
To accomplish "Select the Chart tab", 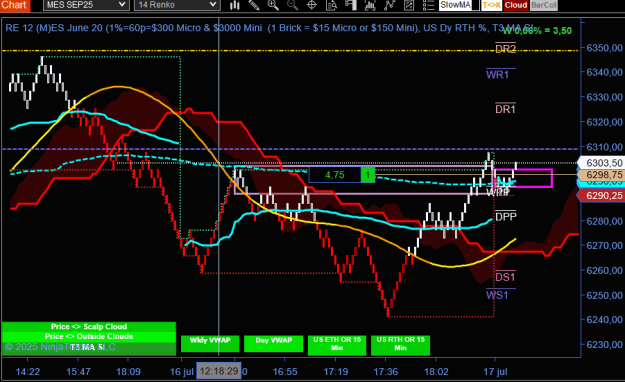I will point(15,5).
